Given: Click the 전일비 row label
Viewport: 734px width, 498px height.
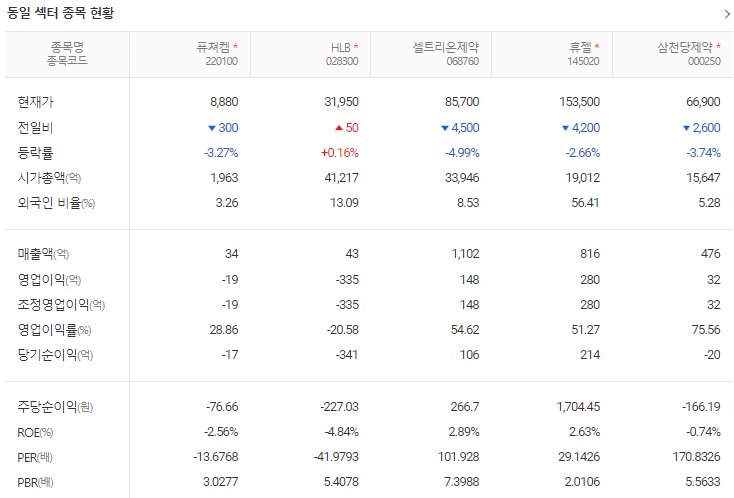Looking at the screenshot, I should (35, 127).
